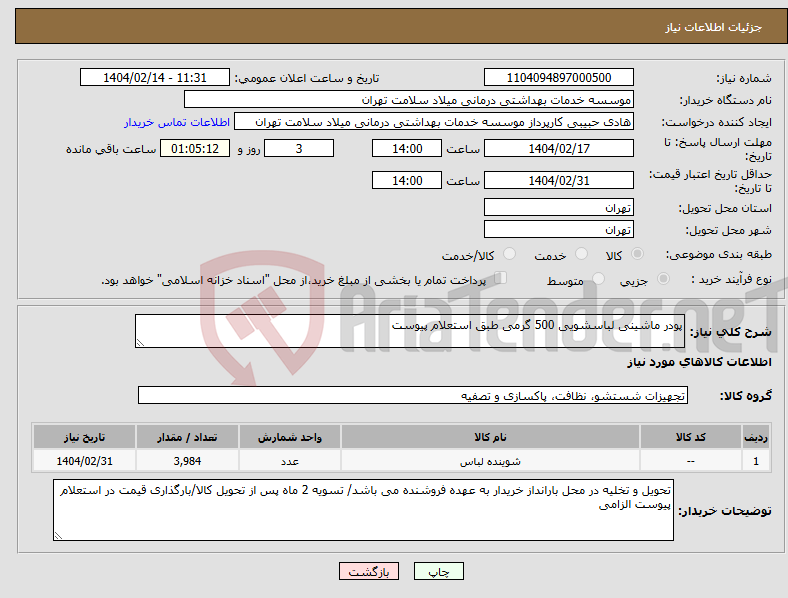Viewport: 788px width, 598px height.
Task: Click announcement date field 1404/02/14 - 11:31
Action: [x=155, y=78]
